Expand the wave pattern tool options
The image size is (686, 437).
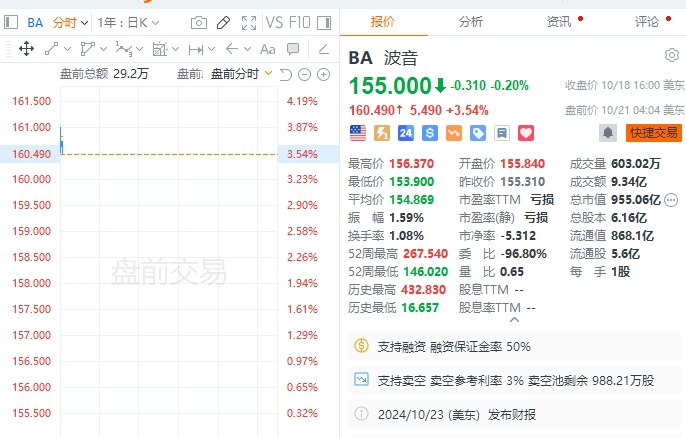[140, 49]
